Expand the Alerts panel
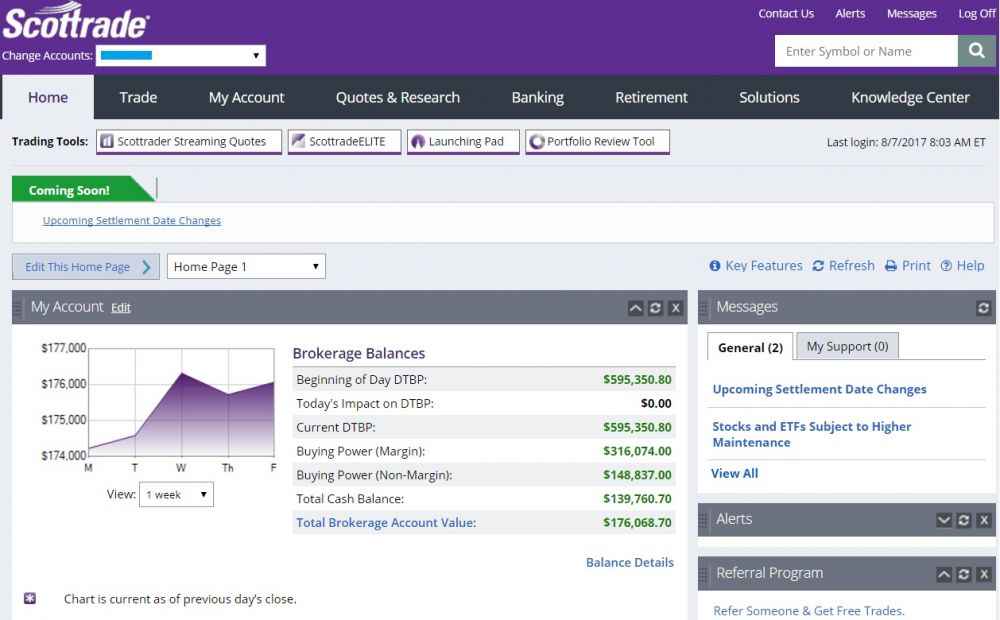Image resolution: width=1000 pixels, height=620 pixels. pos(943,520)
